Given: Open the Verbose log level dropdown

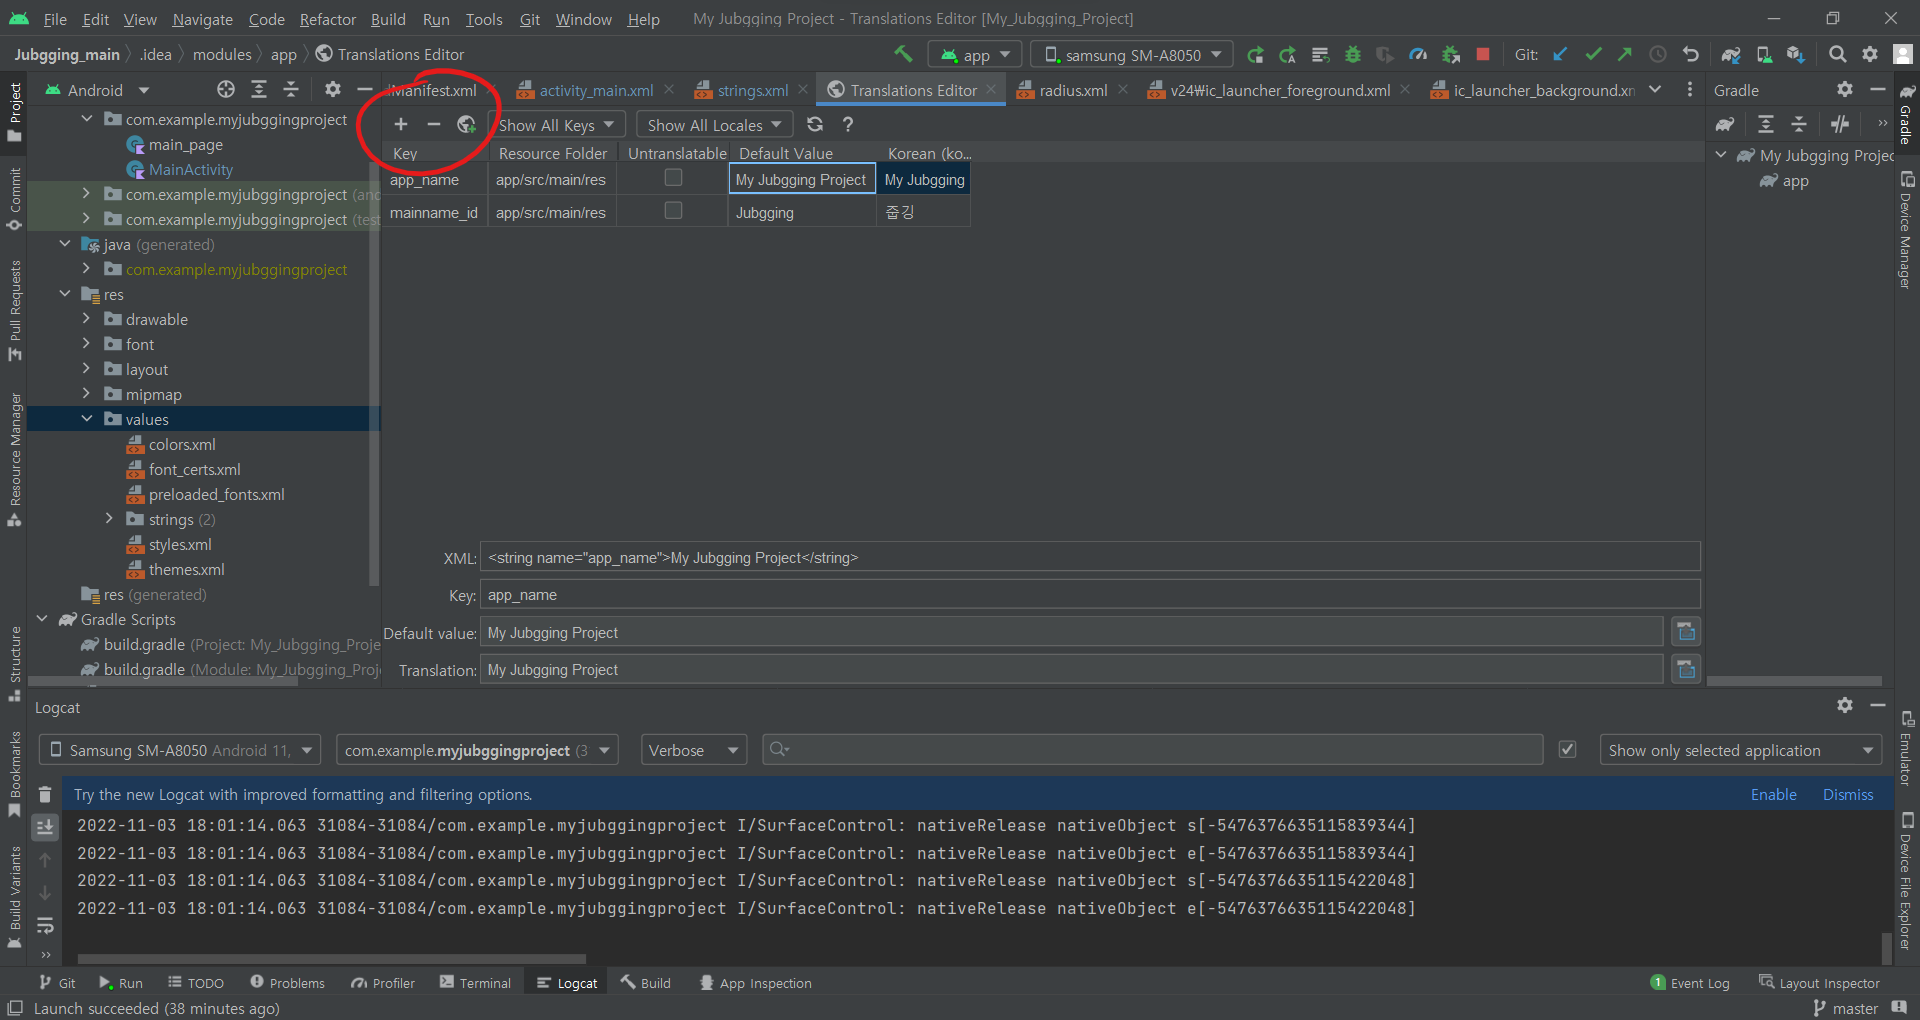Looking at the screenshot, I should click(693, 750).
